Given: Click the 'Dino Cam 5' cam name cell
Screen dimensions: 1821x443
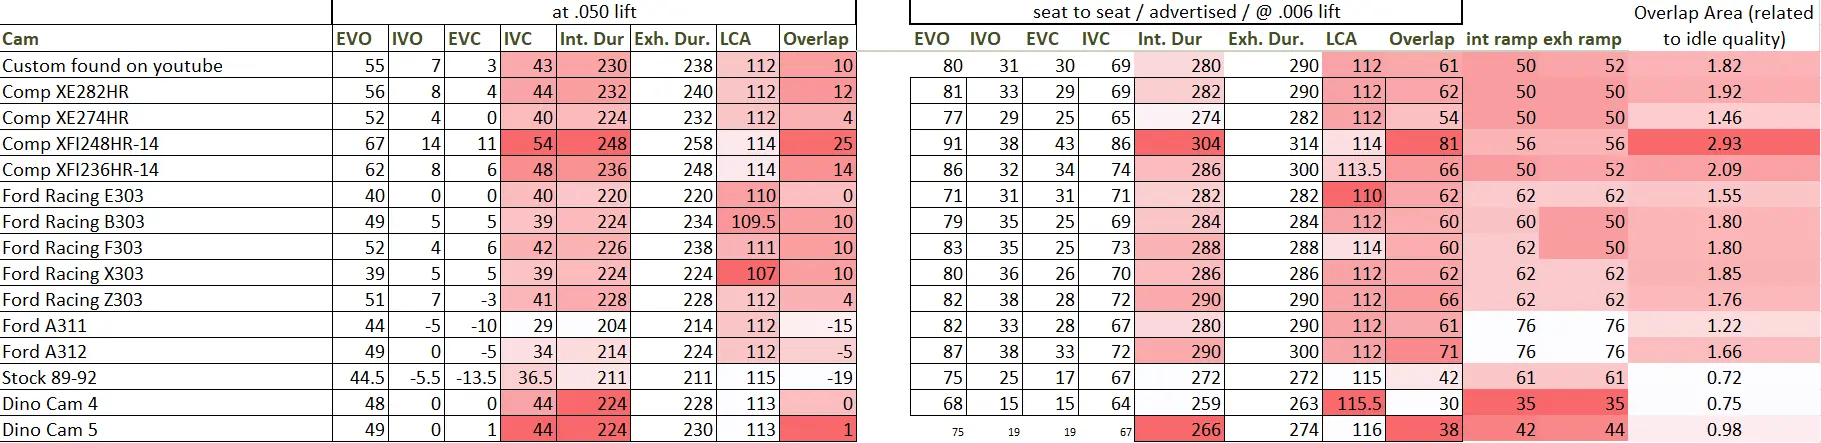Looking at the screenshot, I should pyautogui.click(x=166, y=429).
